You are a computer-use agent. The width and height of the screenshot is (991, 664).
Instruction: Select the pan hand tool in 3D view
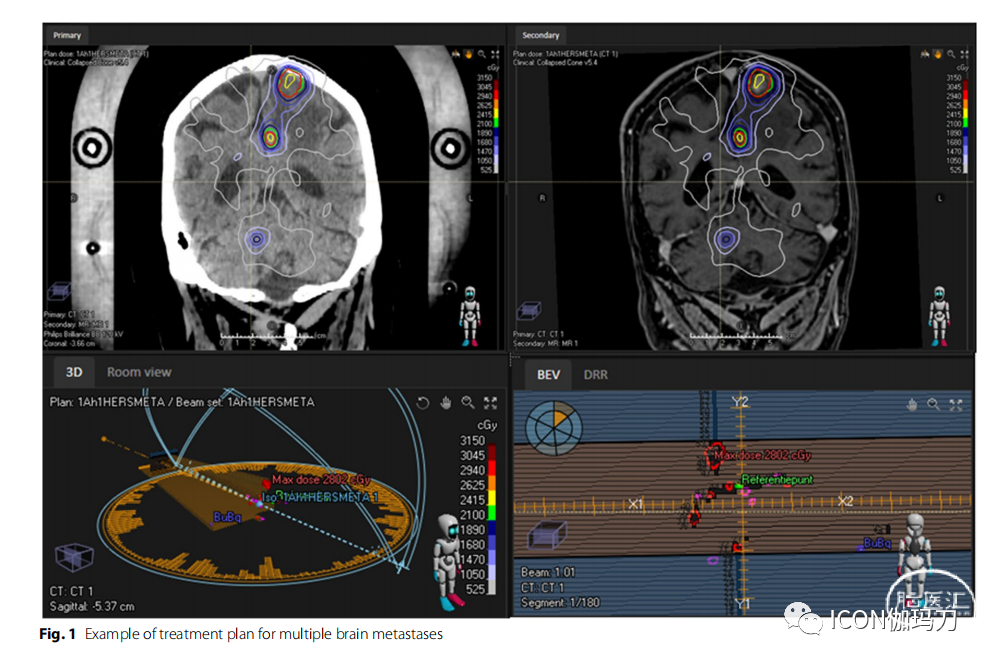click(x=446, y=403)
